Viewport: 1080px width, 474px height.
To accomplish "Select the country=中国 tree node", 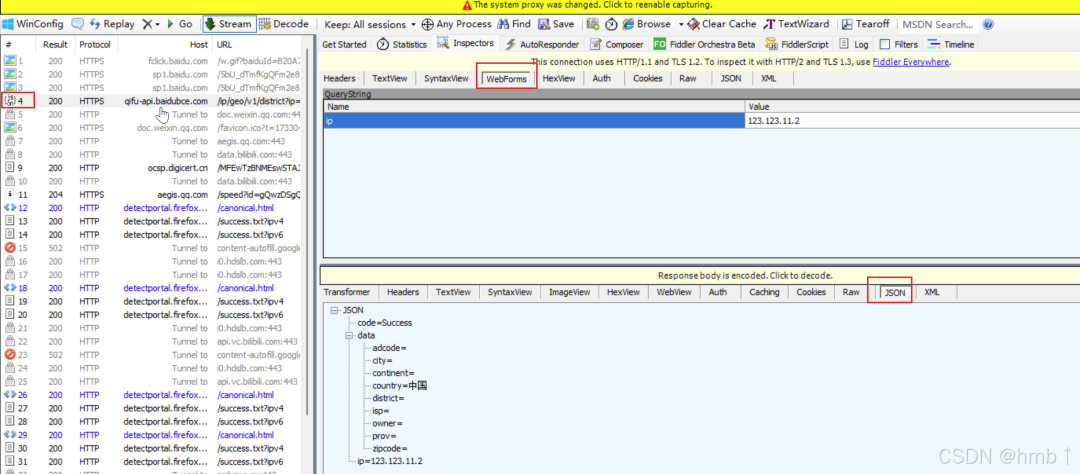I will pos(399,385).
